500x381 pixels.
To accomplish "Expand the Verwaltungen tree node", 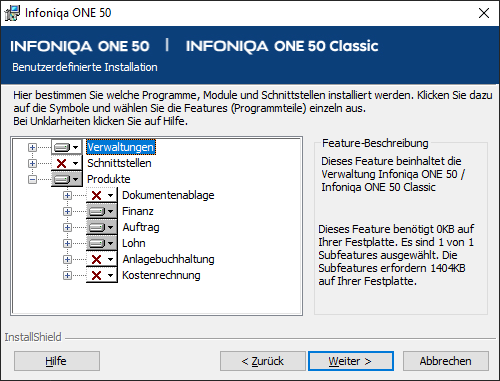I will pos(32,147).
